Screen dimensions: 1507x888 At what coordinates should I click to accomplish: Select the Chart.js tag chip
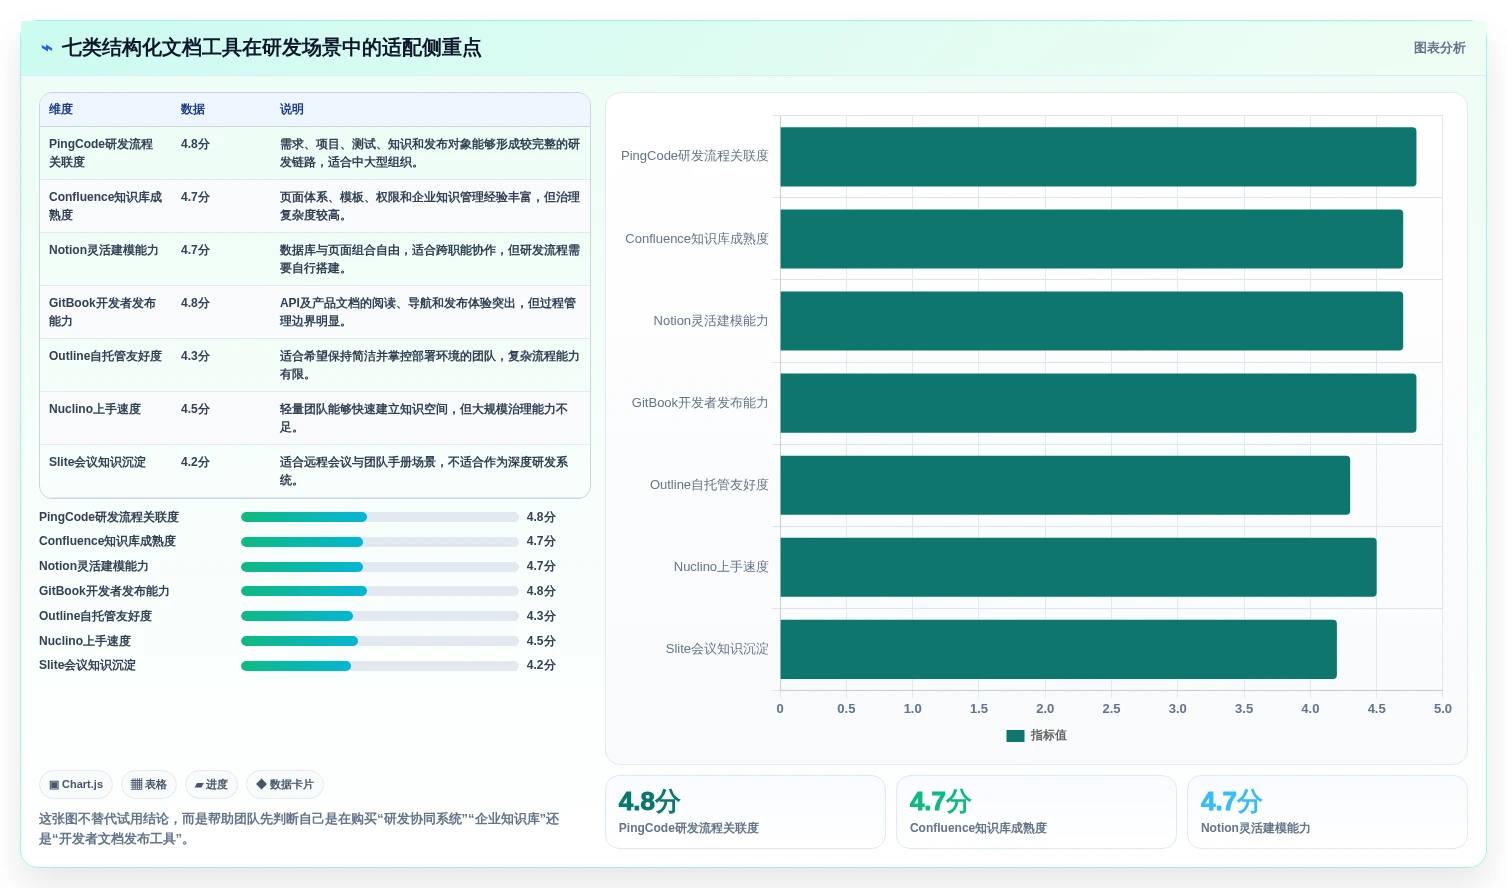pos(76,785)
